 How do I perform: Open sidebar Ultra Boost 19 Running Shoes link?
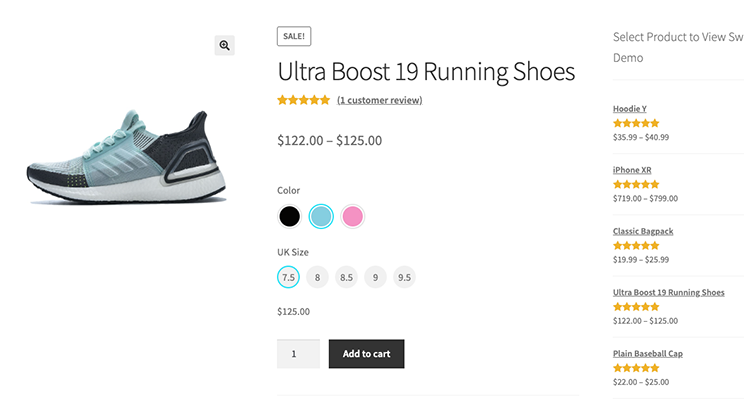pyautogui.click(x=669, y=292)
